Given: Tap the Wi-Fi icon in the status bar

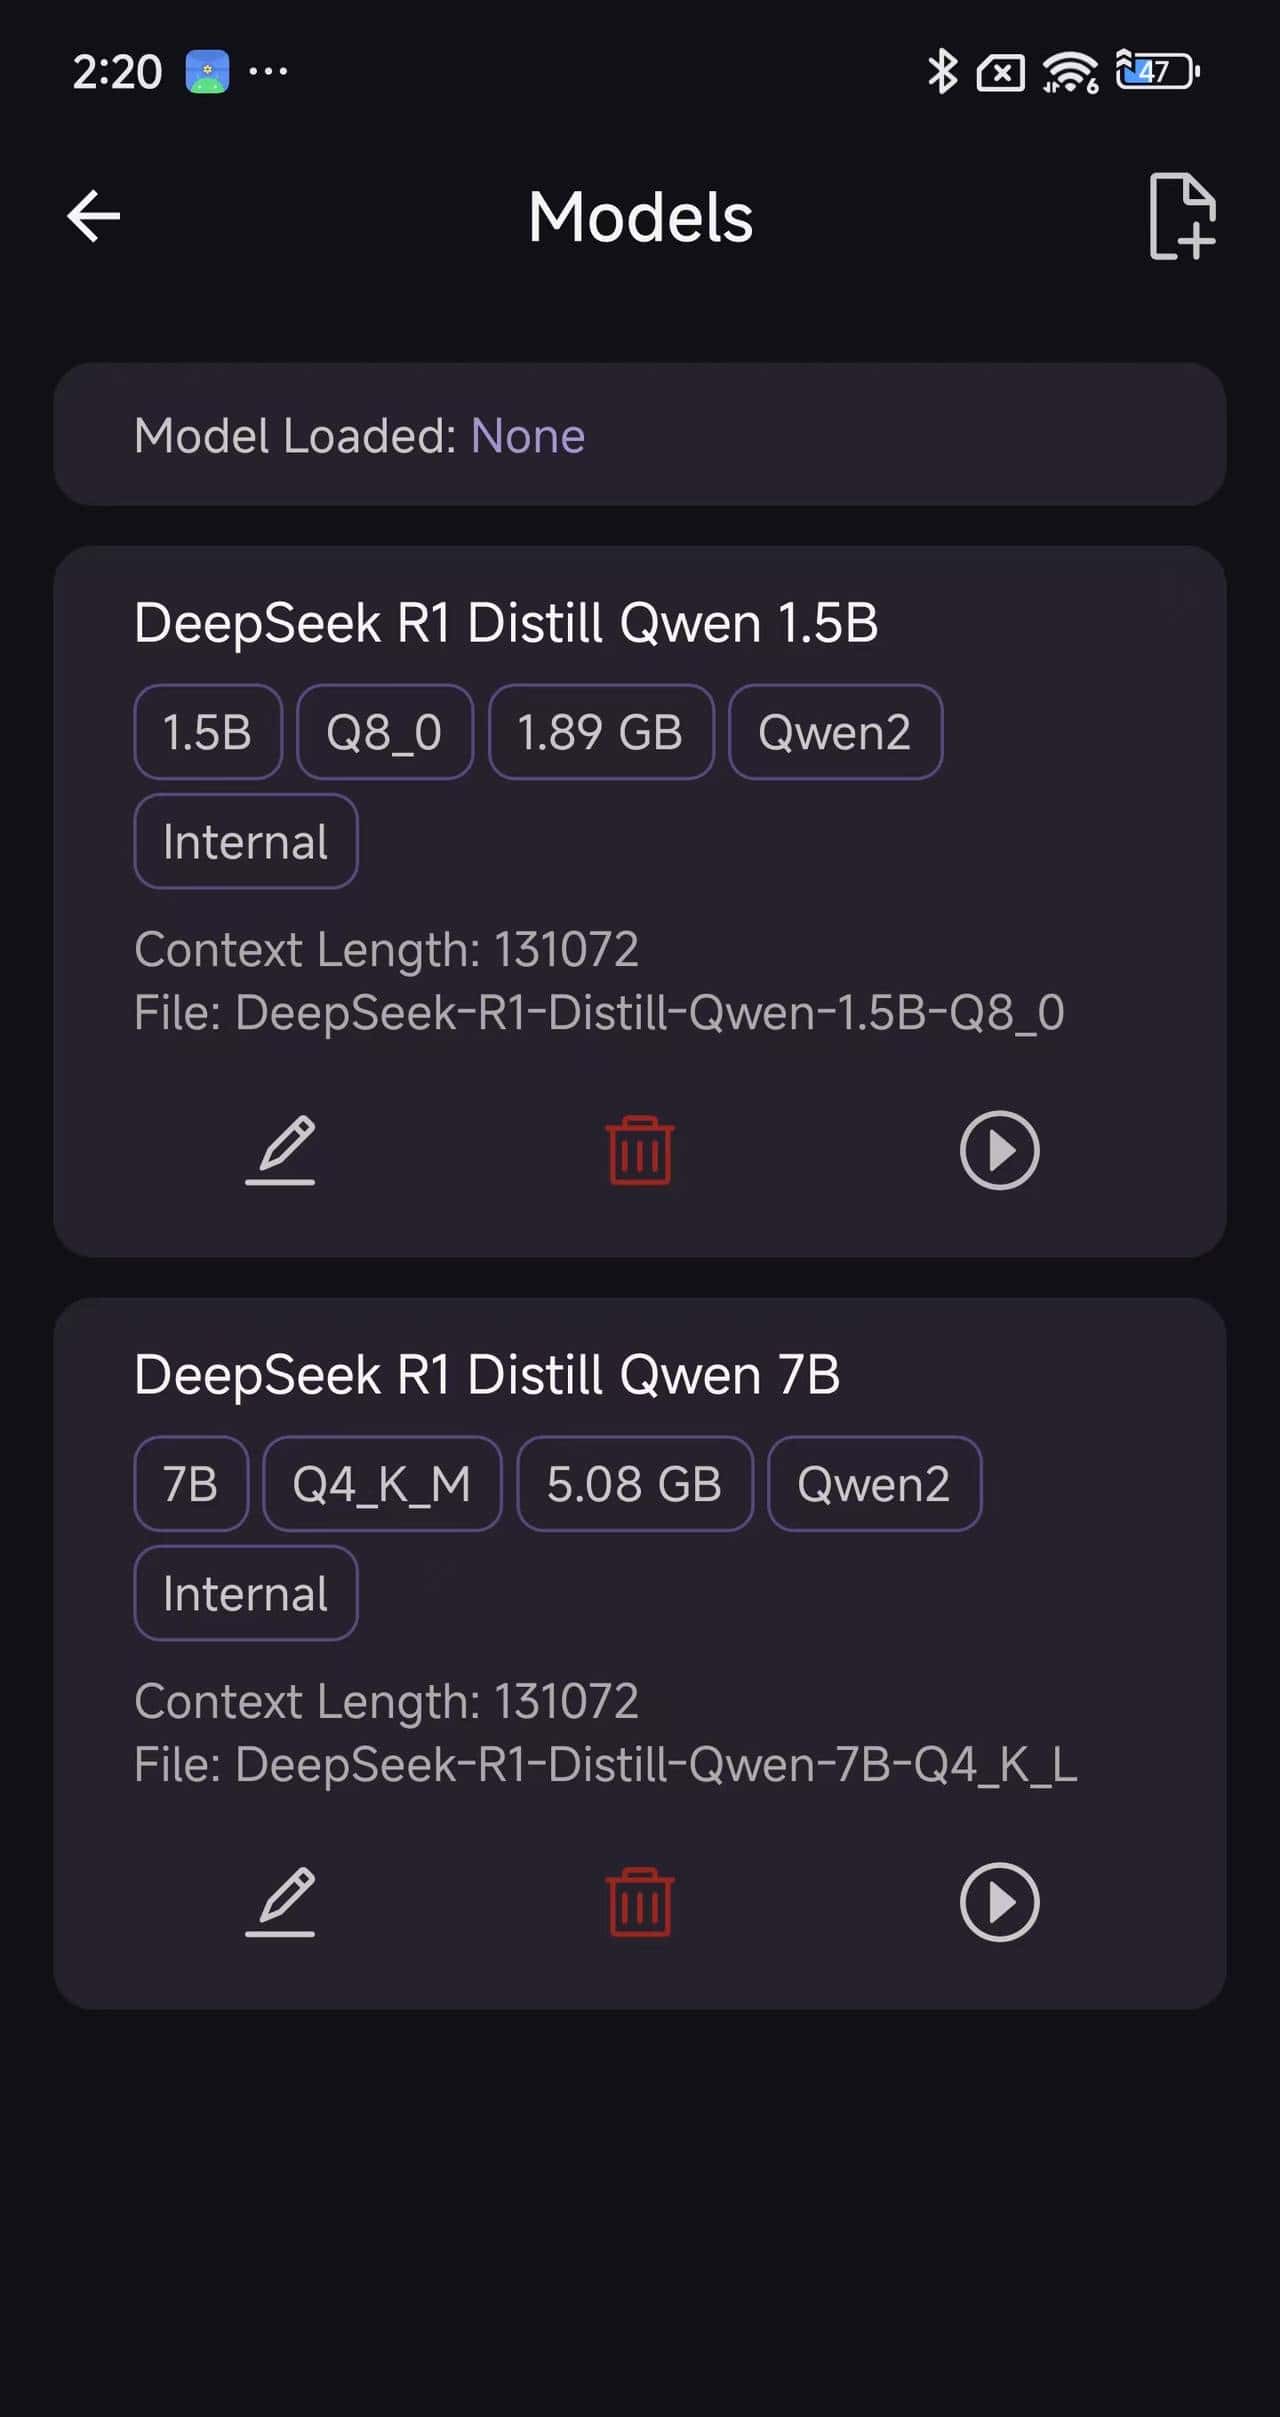Looking at the screenshot, I should 1064,70.
